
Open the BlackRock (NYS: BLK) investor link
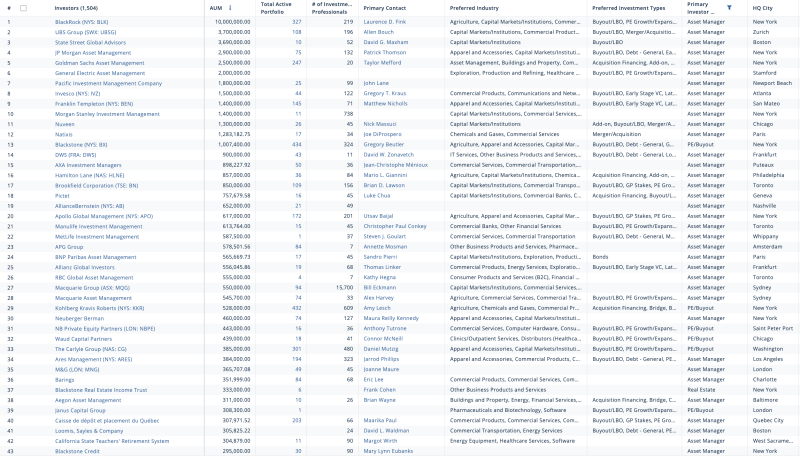[82, 22]
